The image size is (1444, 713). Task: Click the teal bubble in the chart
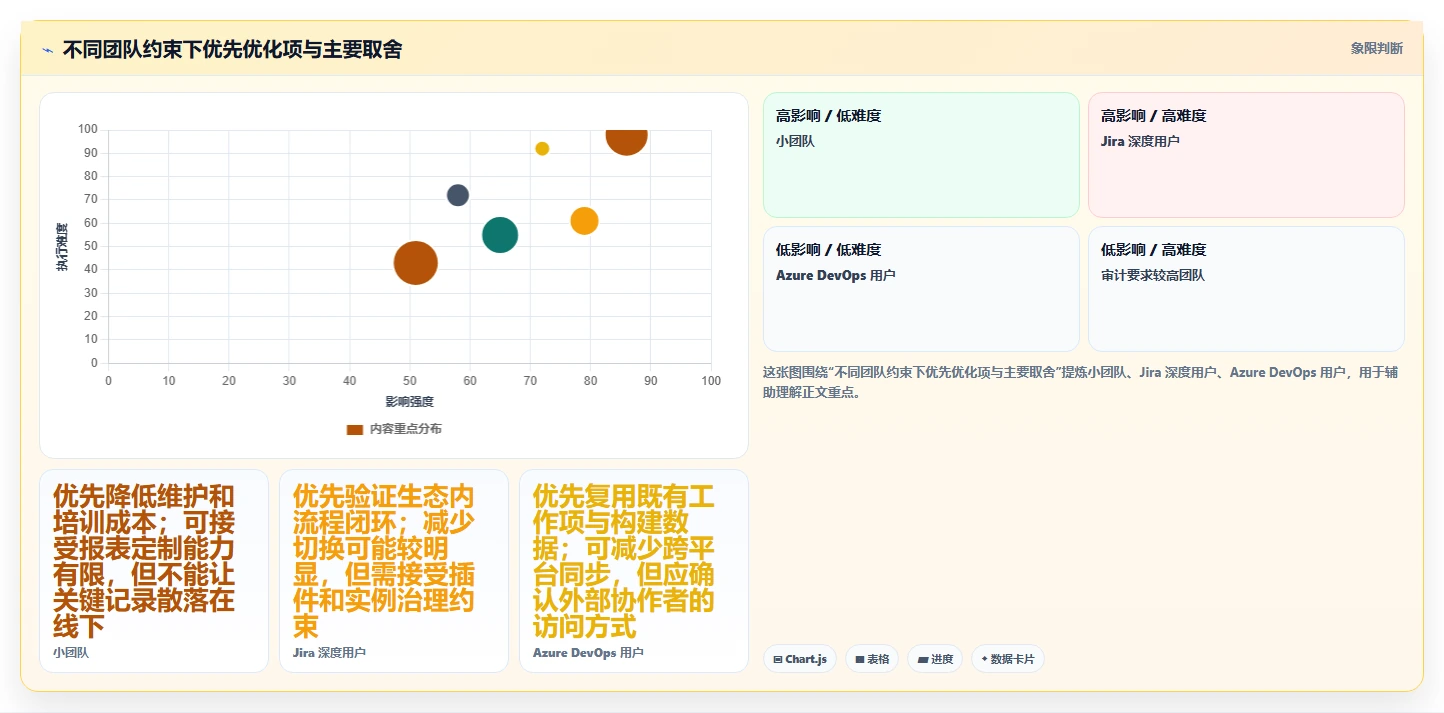[x=500, y=235]
